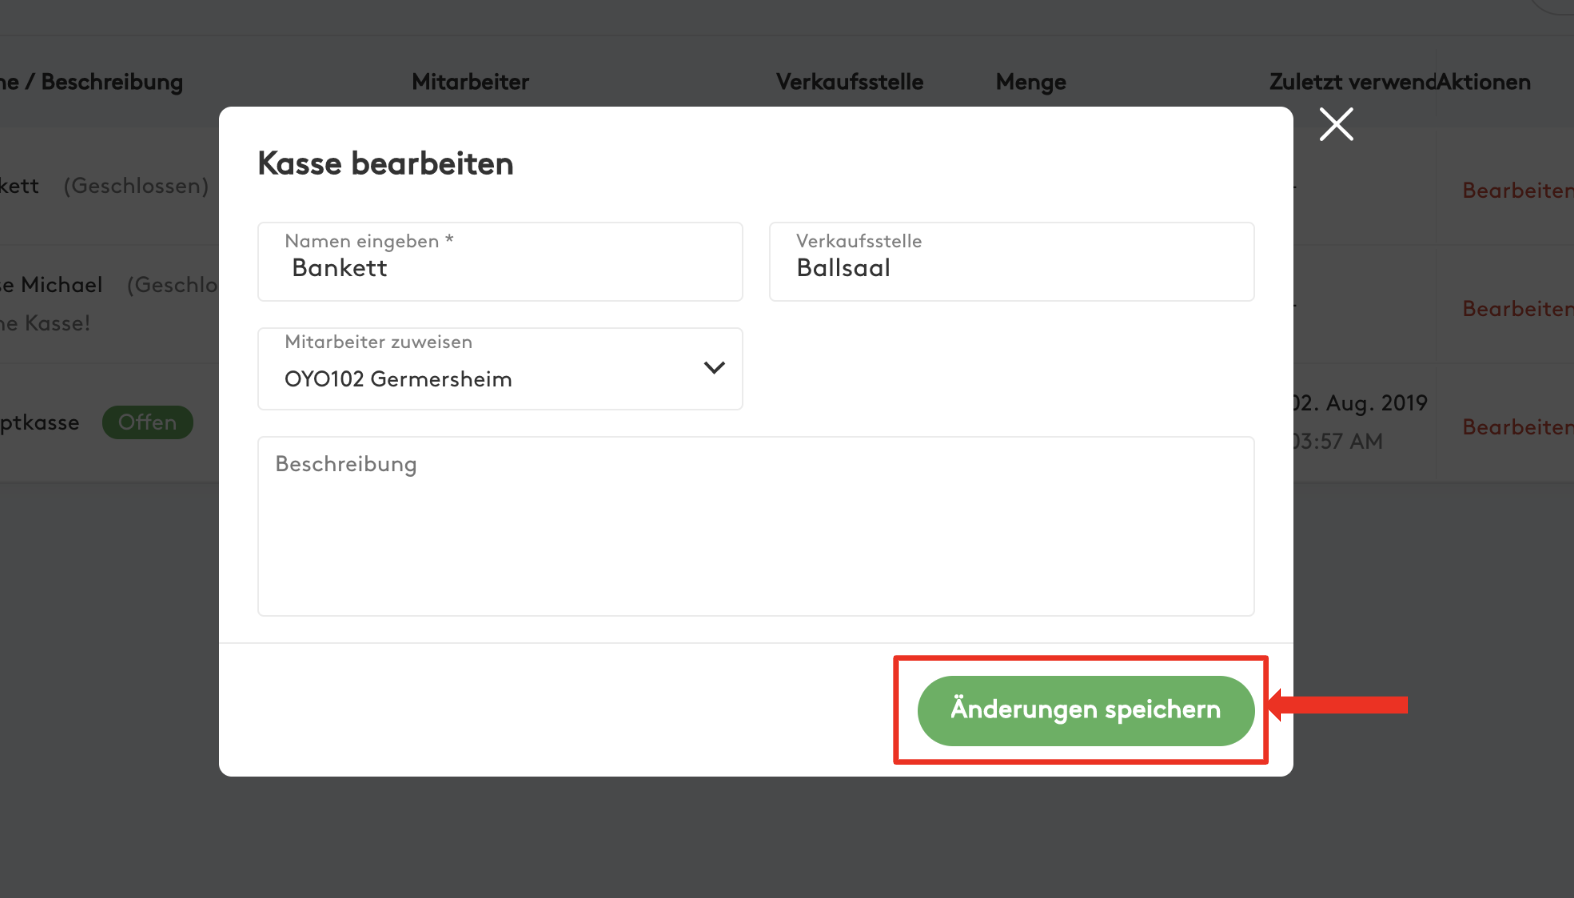Screen dimensions: 1574x898
Task: Click the Kasse bearbeiten dialog title
Action: point(385,164)
